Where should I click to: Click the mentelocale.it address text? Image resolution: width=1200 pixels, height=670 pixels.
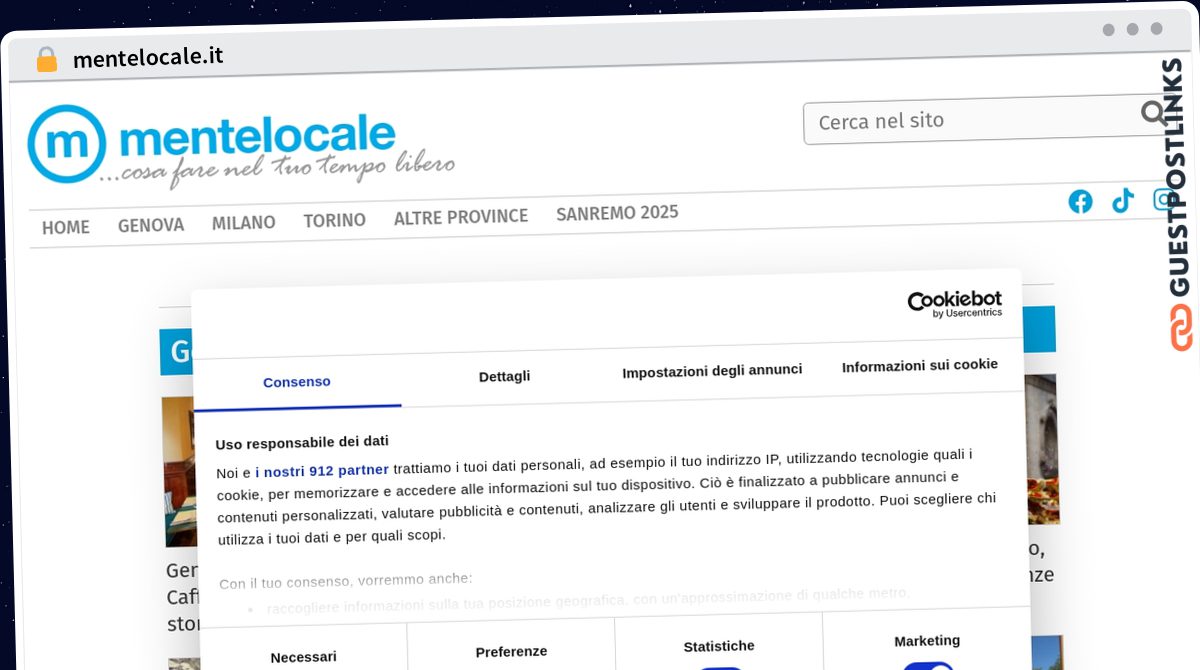pos(148,57)
